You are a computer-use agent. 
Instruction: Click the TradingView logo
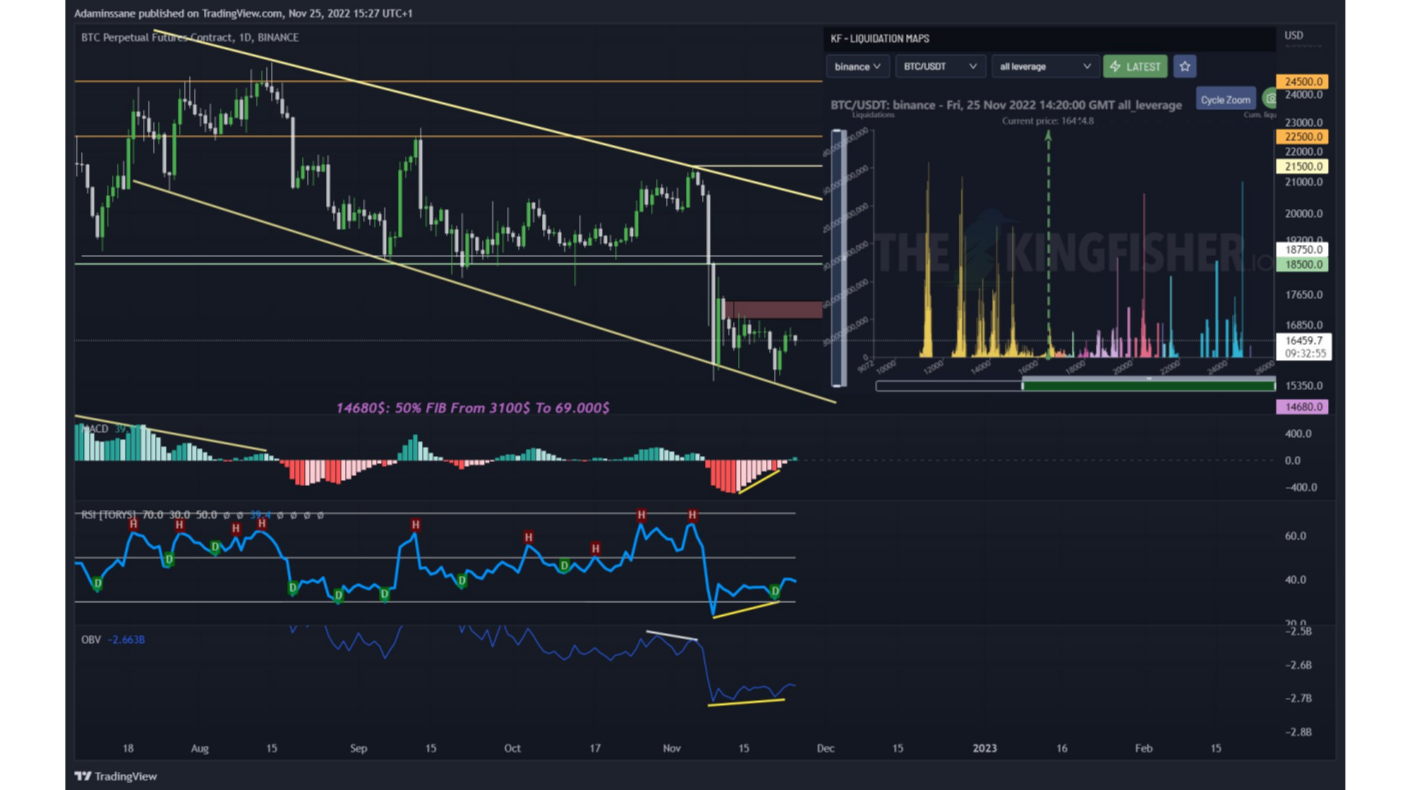tap(116, 776)
